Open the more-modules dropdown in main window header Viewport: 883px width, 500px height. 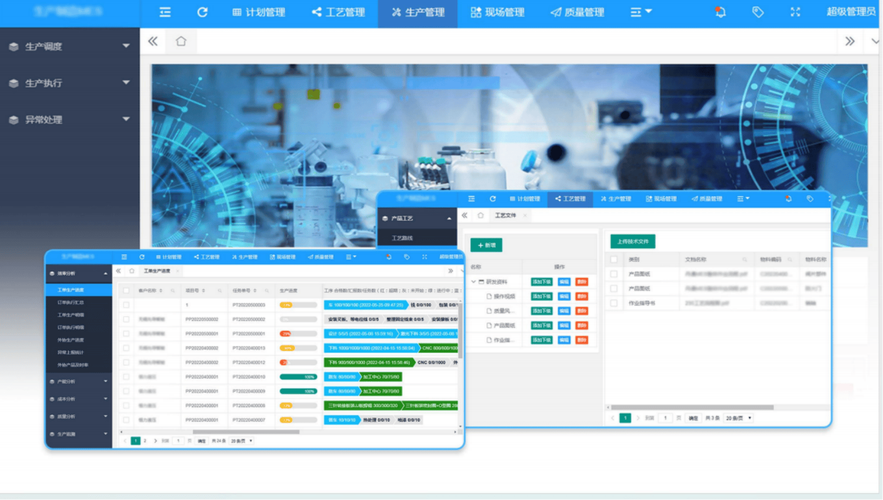coord(641,12)
